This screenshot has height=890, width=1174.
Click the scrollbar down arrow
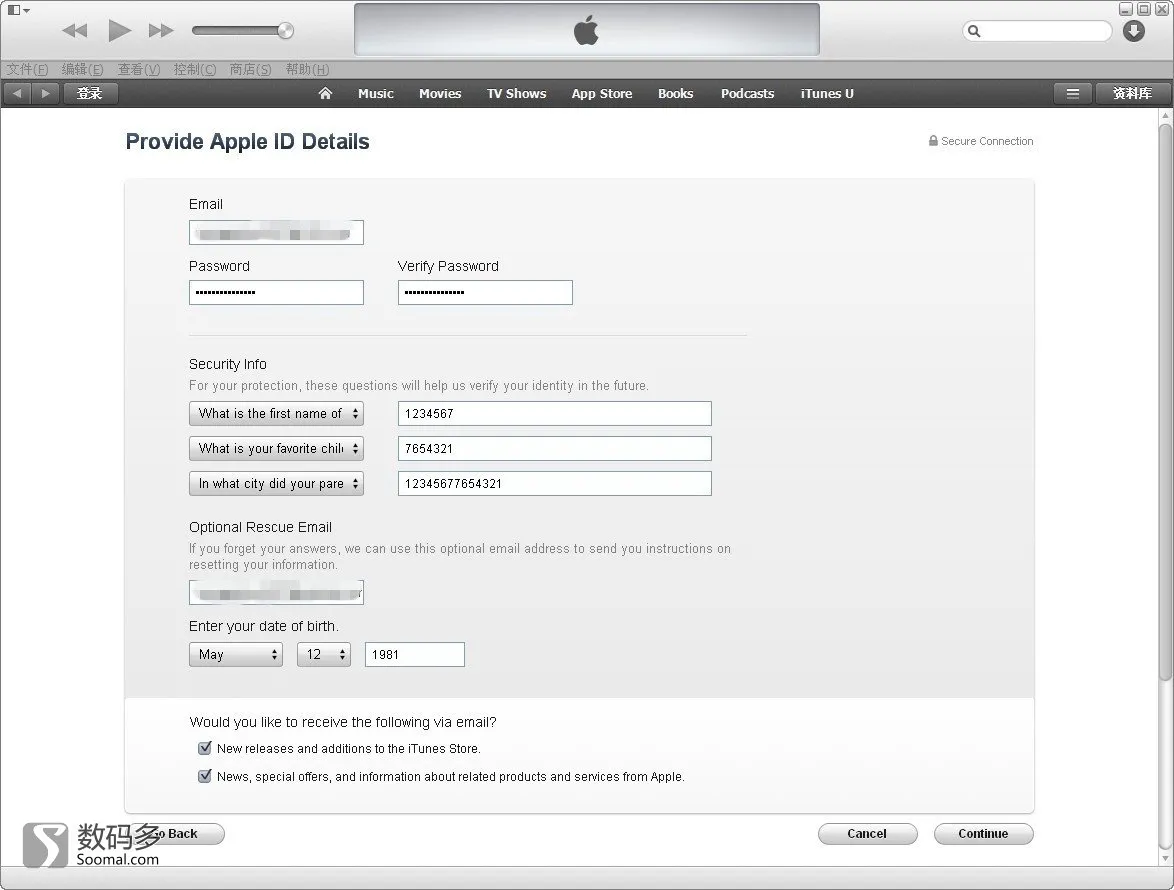pos(1165,859)
